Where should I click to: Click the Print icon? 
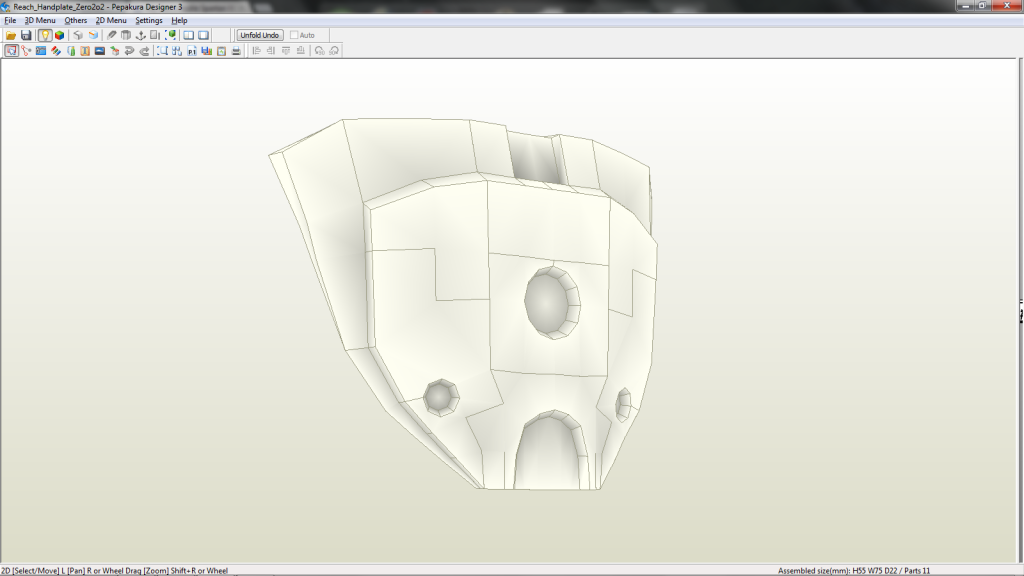click(x=236, y=51)
